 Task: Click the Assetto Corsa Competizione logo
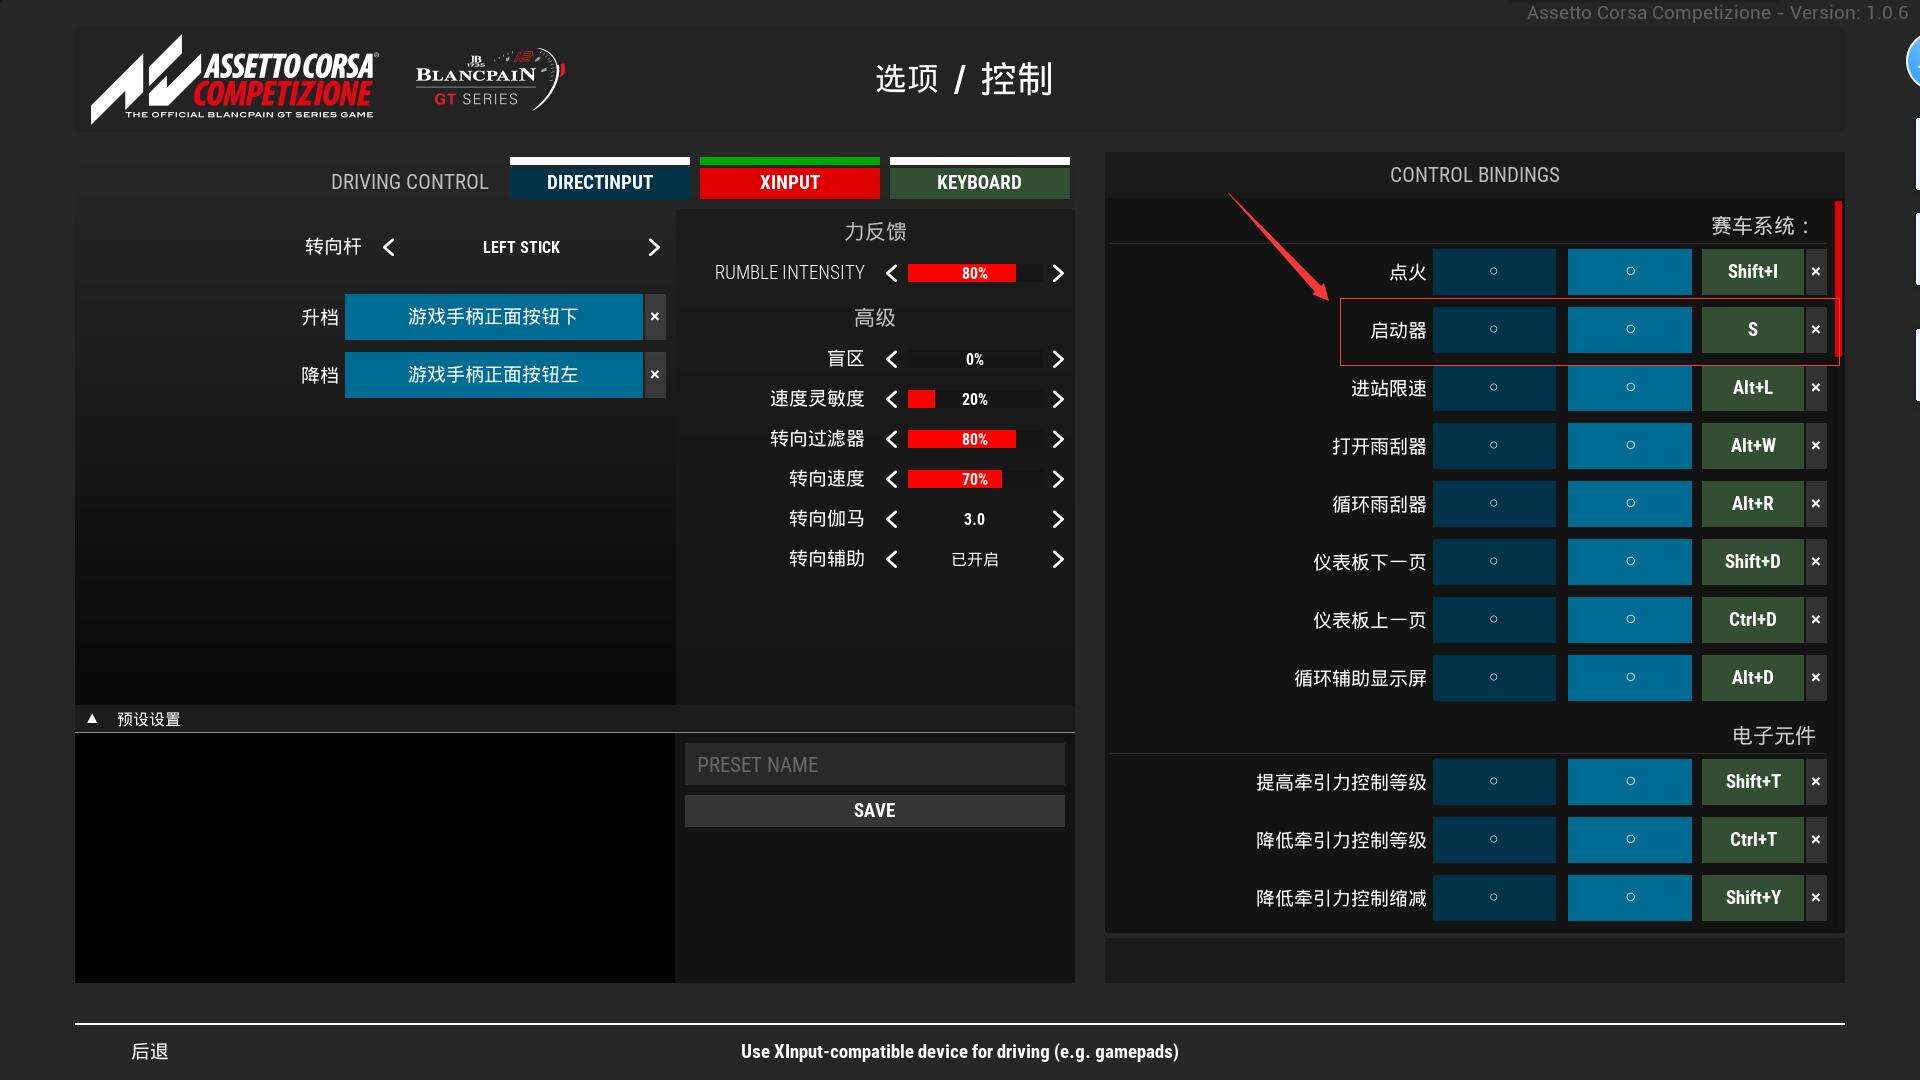click(x=235, y=80)
